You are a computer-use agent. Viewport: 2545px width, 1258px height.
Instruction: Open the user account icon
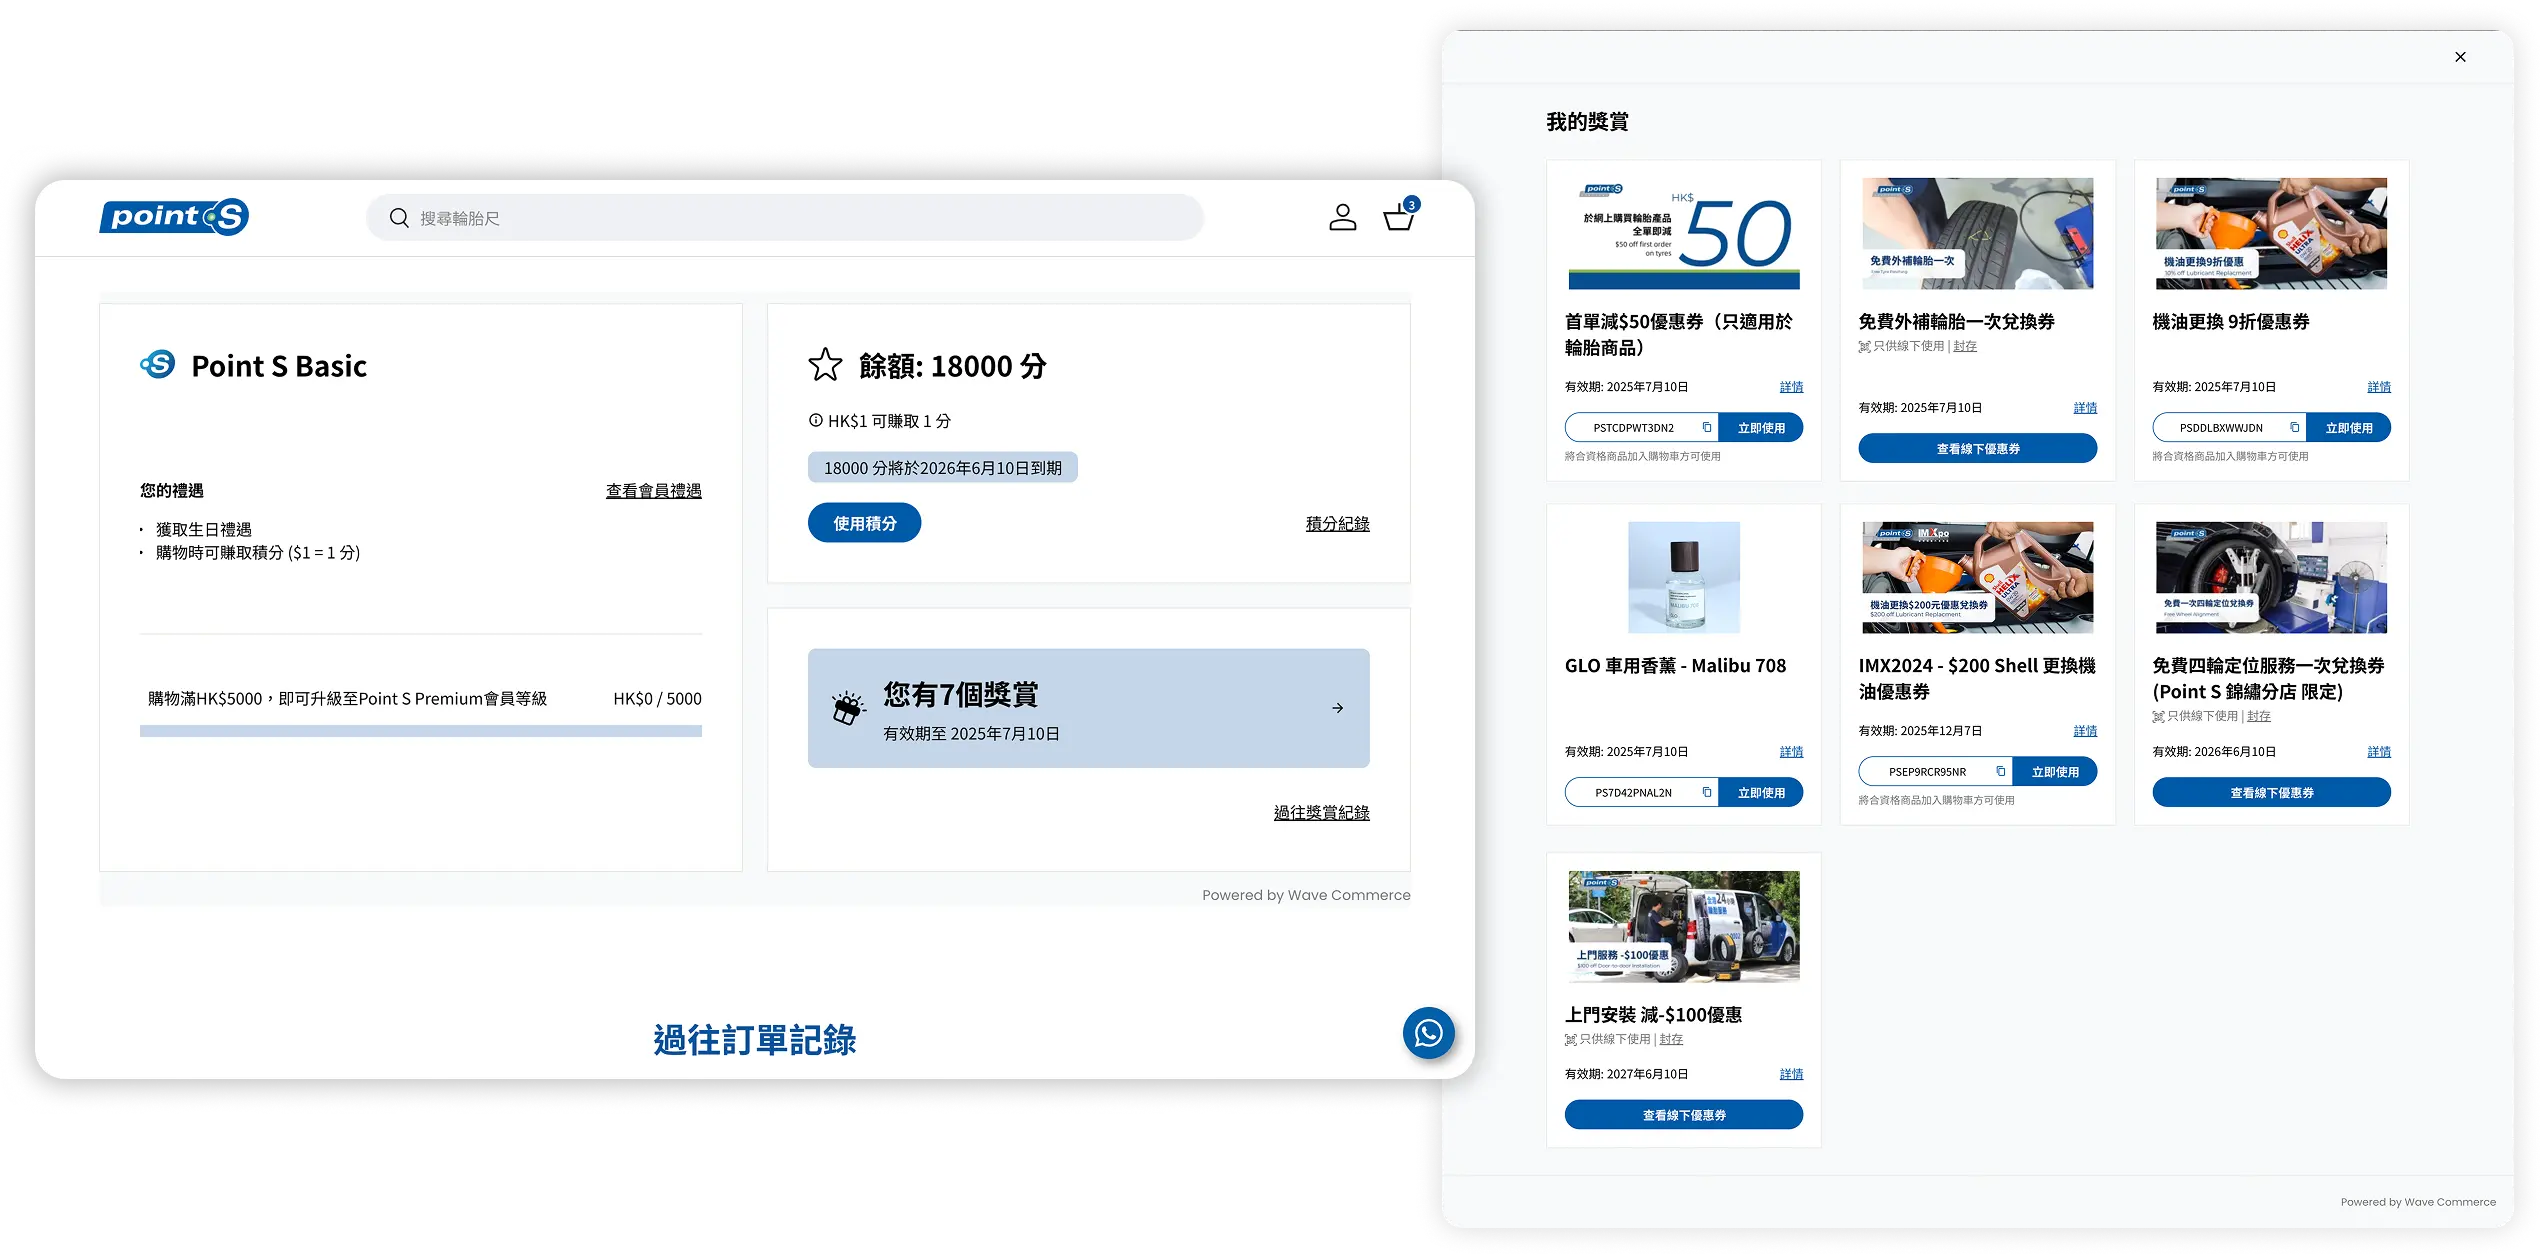pos(1342,217)
